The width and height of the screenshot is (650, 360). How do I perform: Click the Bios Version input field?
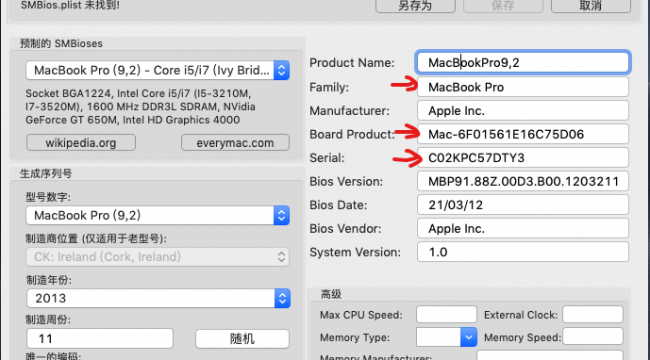point(523,181)
